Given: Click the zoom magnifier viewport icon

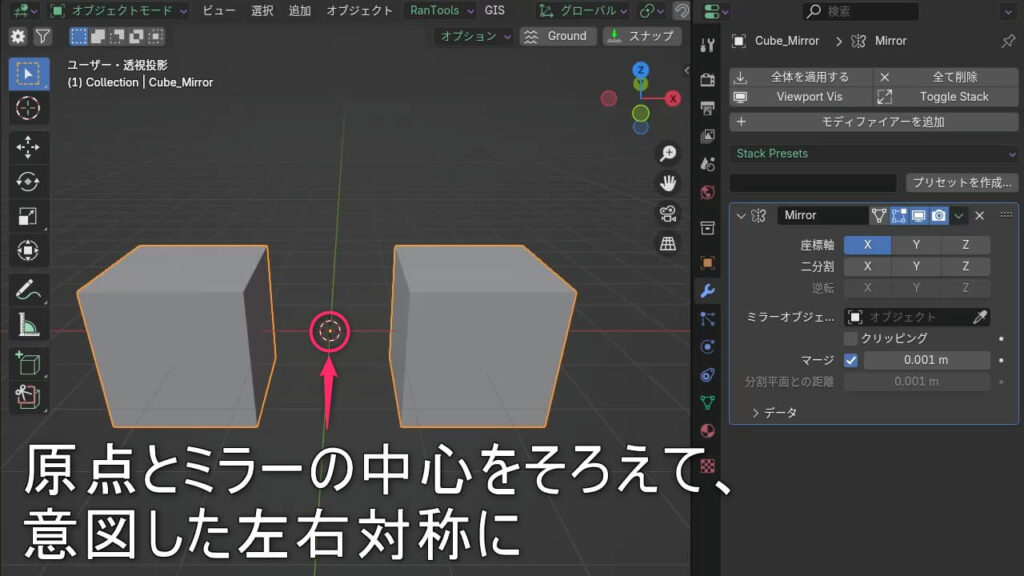Looking at the screenshot, I should point(668,154).
